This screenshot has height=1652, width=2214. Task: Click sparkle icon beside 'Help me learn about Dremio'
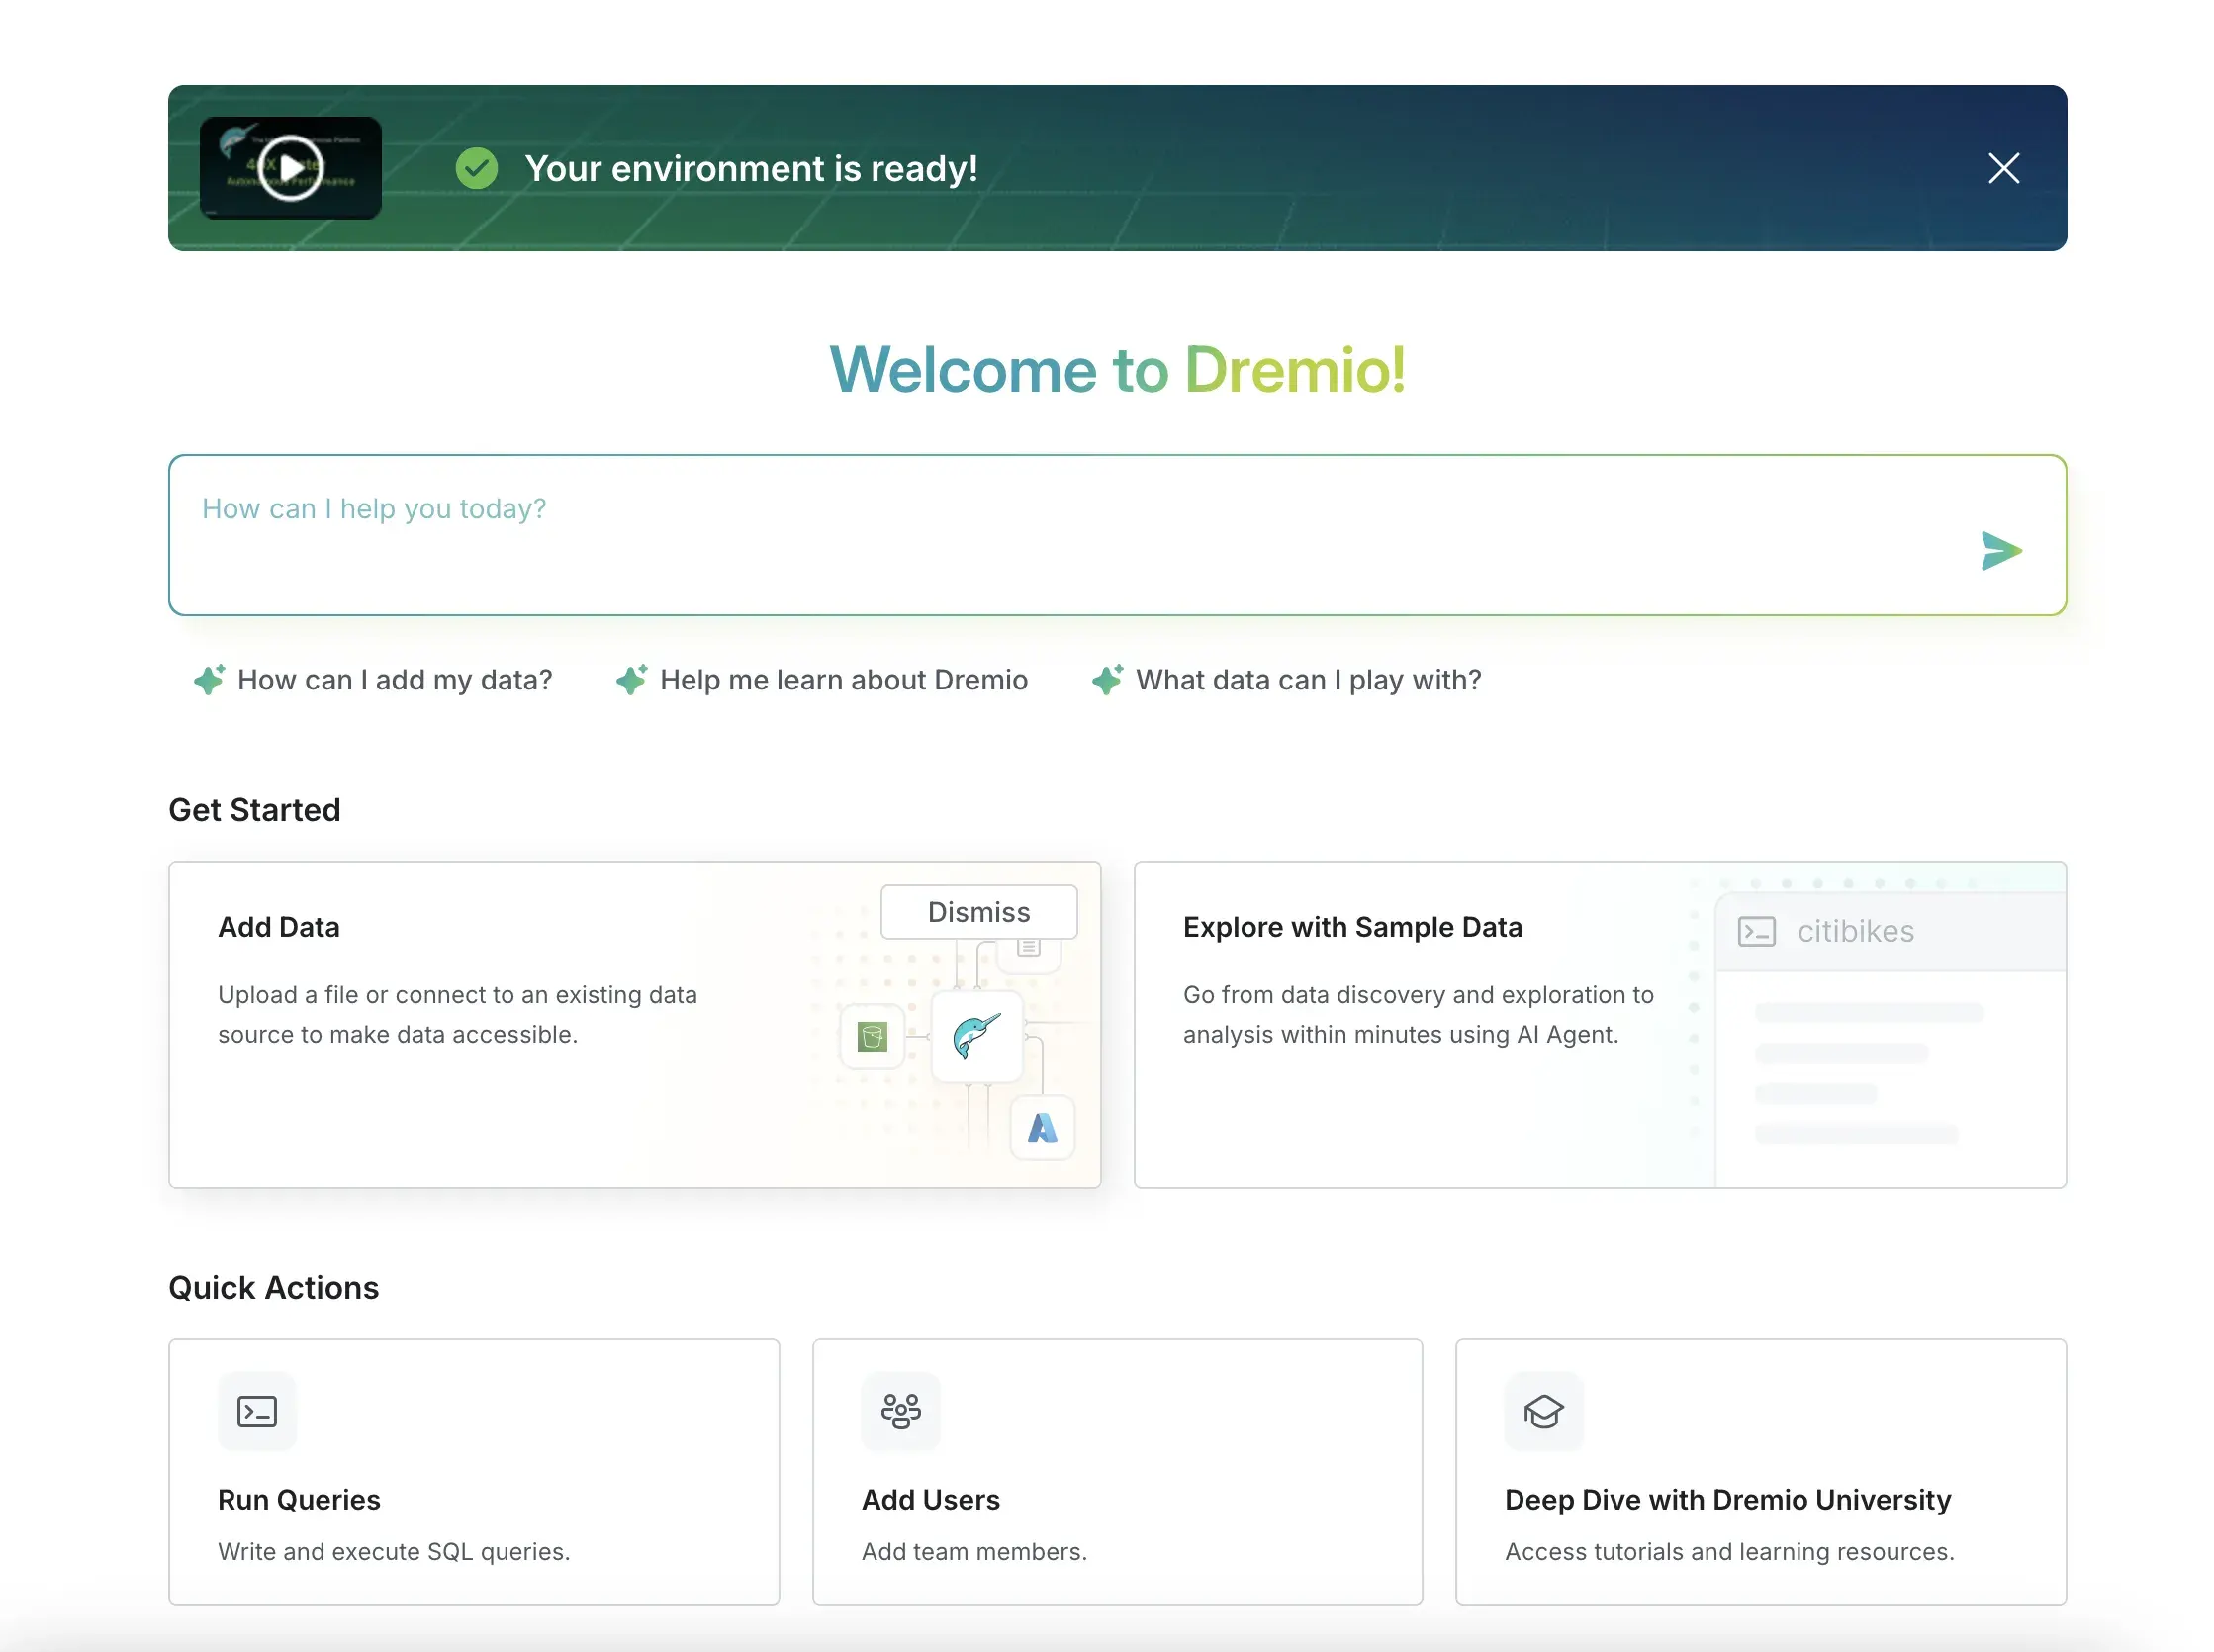tap(631, 680)
